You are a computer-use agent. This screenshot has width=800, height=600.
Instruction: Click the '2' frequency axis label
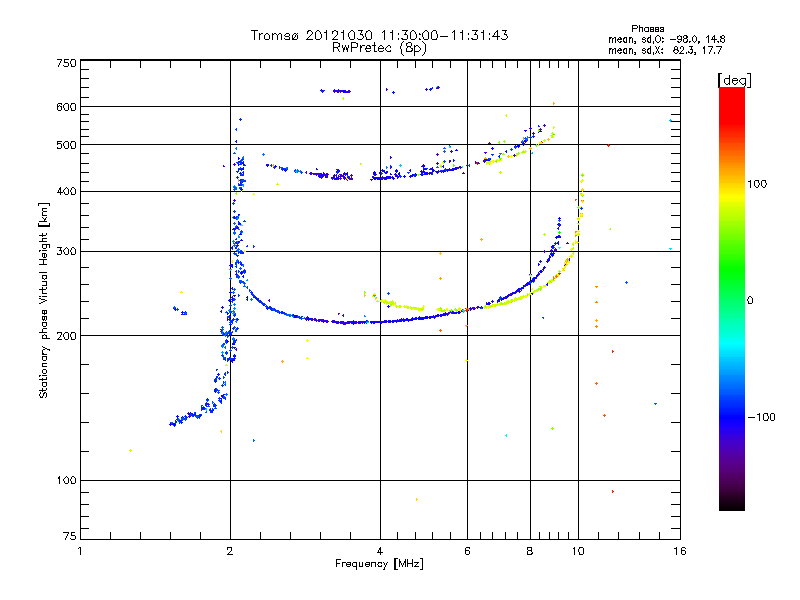(x=230, y=551)
